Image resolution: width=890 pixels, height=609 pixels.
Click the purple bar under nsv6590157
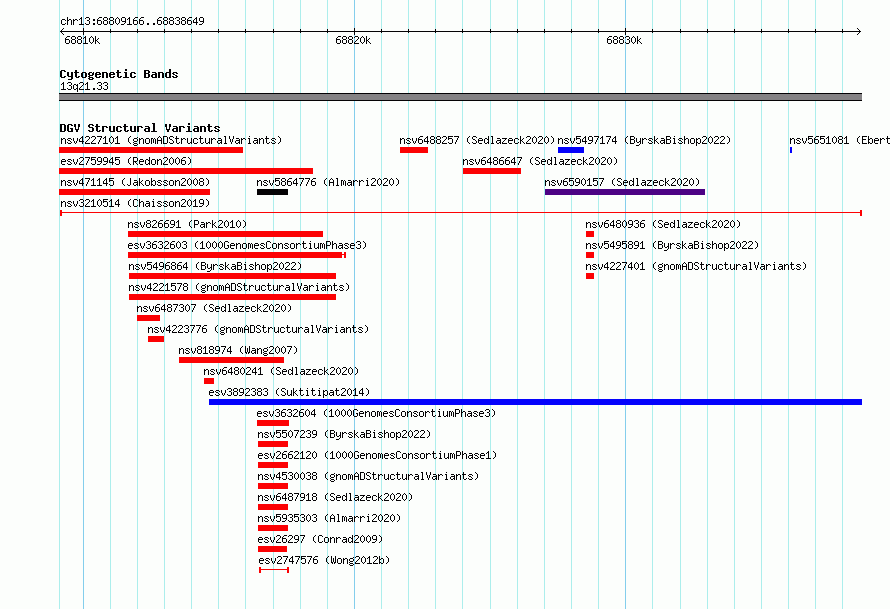point(625,192)
